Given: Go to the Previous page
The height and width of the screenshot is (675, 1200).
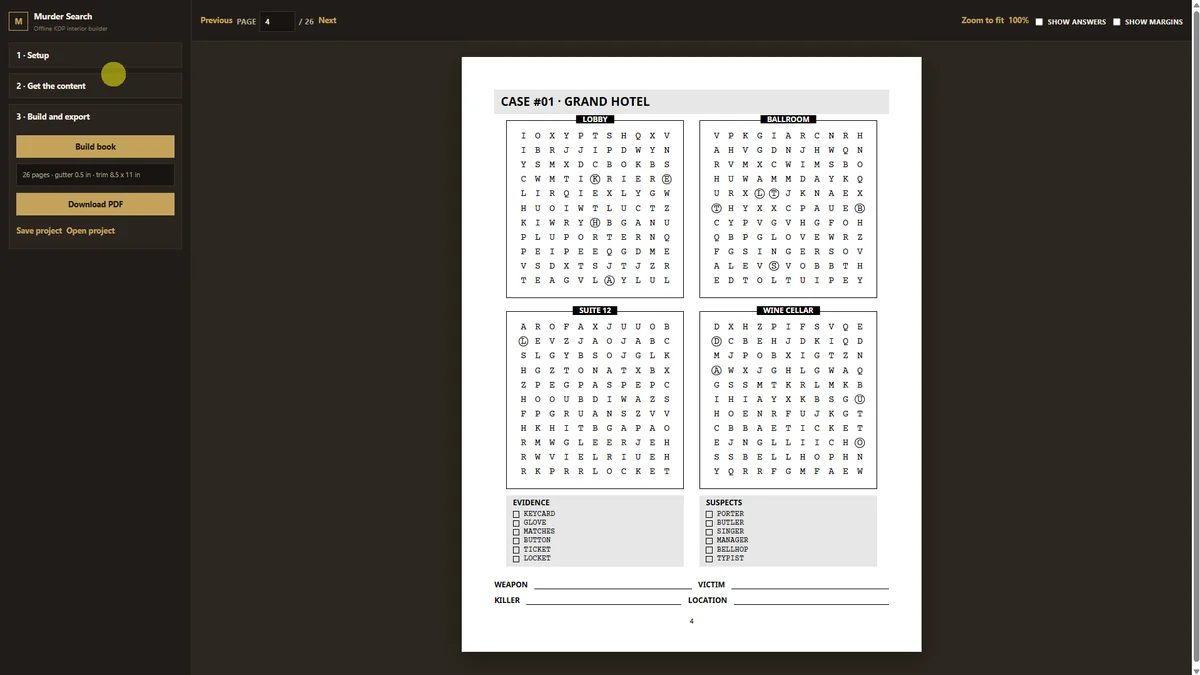Looking at the screenshot, I should [216, 20].
